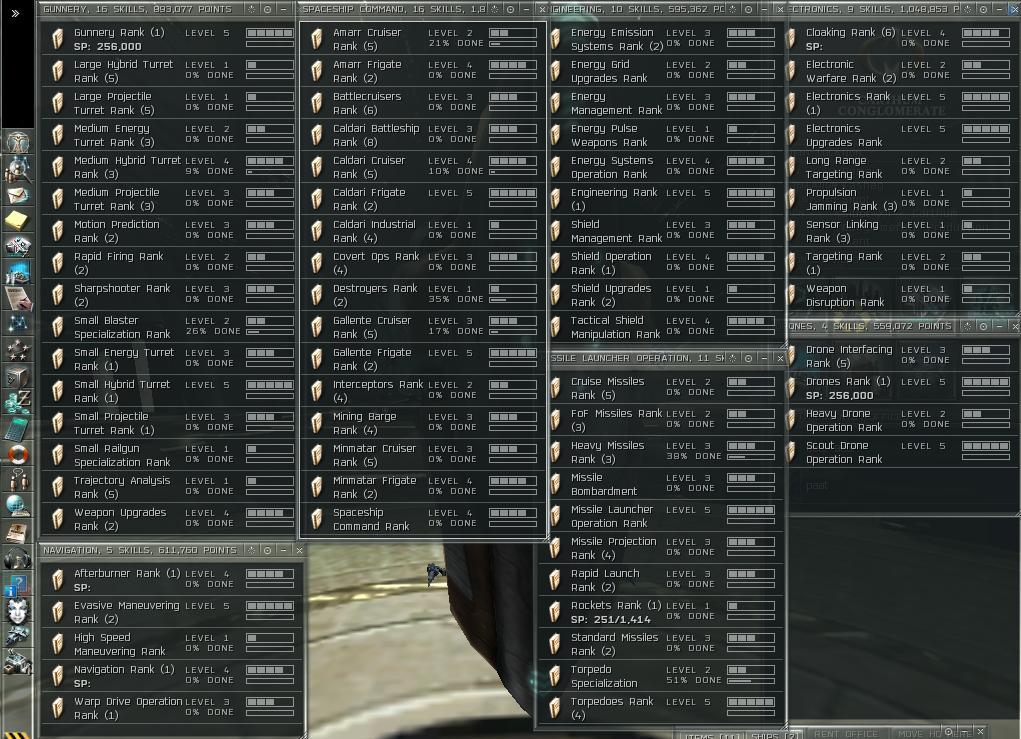
Task: Select the Mining Barge Rank (4) row
Action: click(423, 423)
